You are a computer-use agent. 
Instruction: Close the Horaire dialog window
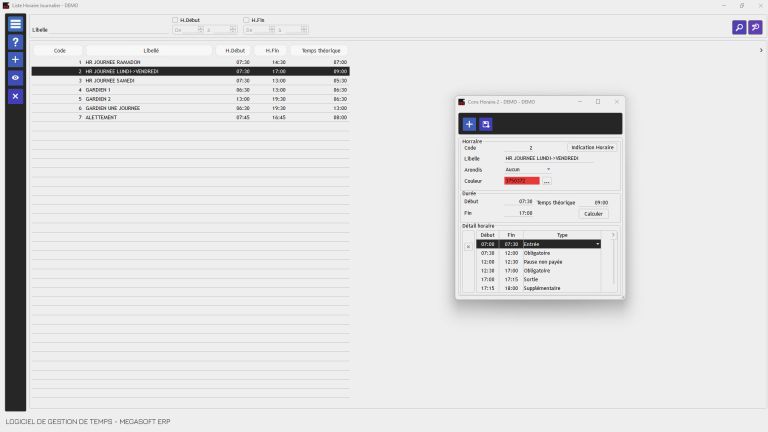point(616,102)
